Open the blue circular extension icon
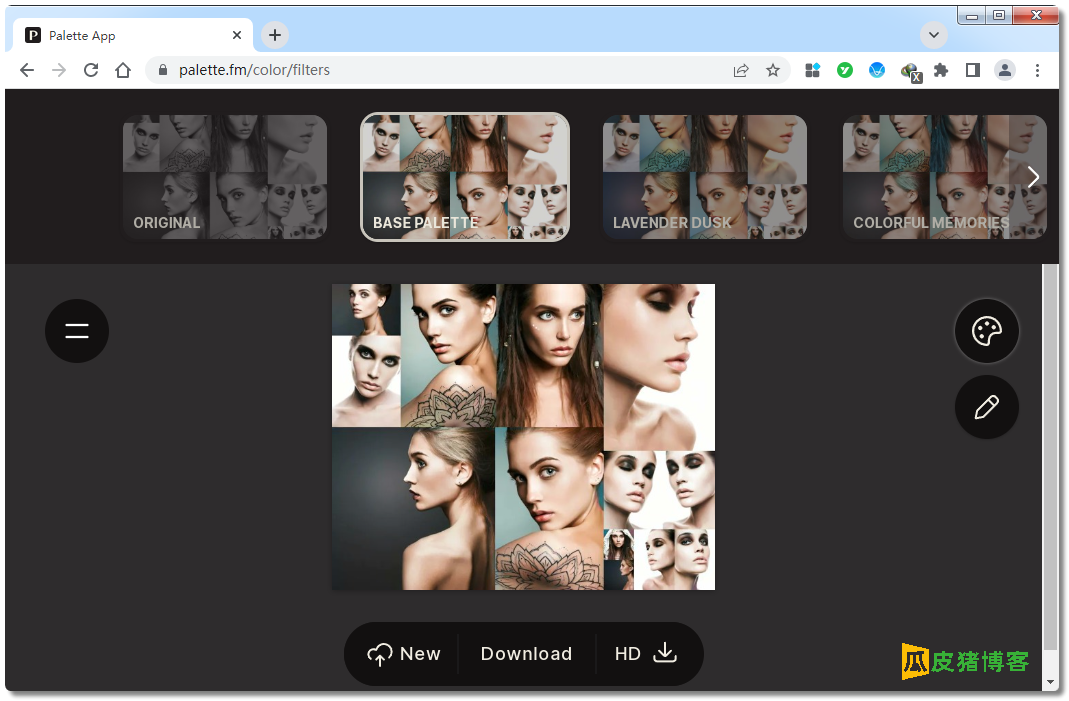Image resolution: width=1069 pixels, height=701 pixels. click(877, 70)
